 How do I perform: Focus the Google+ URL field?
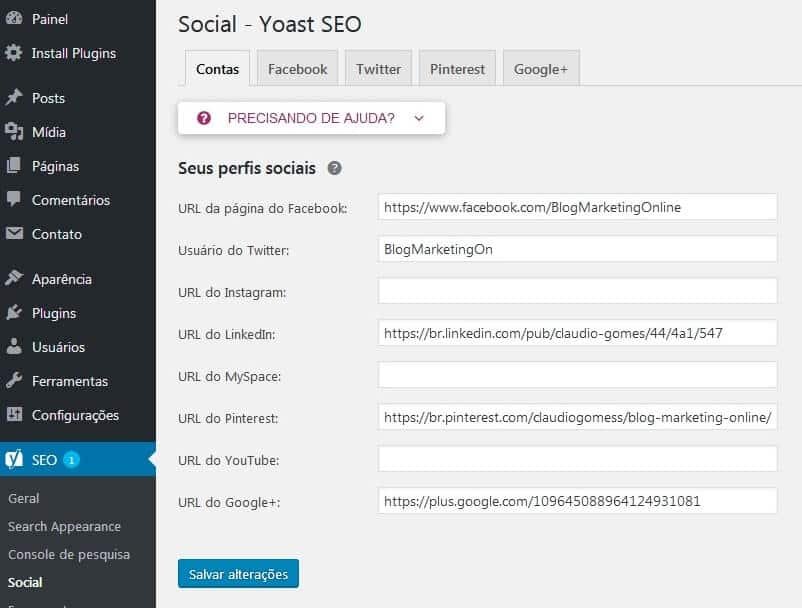point(577,501)
